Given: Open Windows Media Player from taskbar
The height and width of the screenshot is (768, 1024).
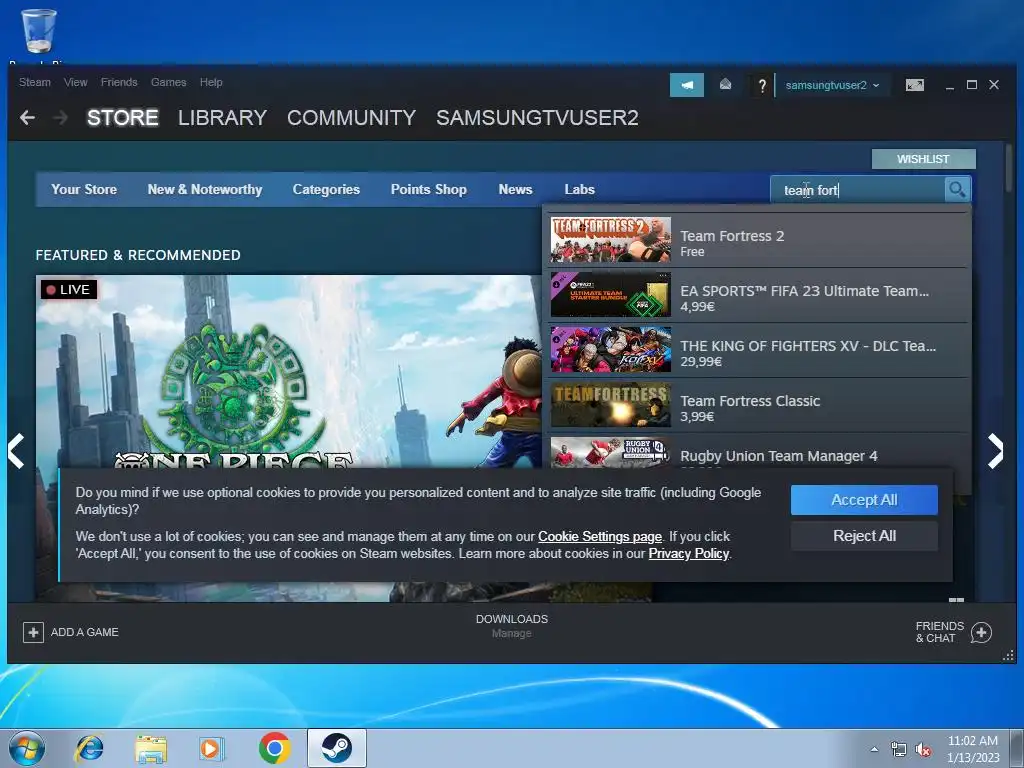Looking at the screenshot, I should [x=212, y=748].
